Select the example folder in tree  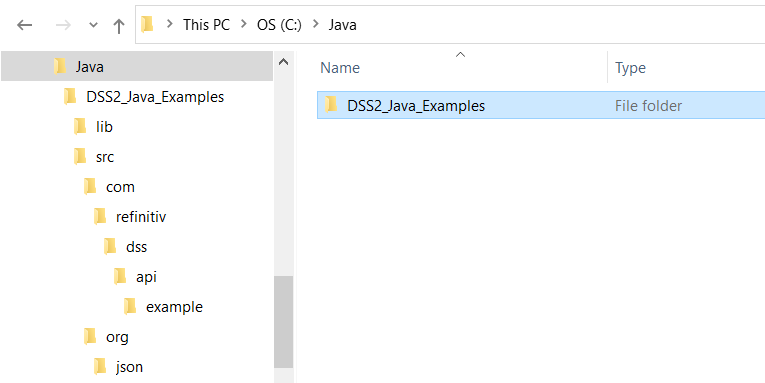pos(174,307)
